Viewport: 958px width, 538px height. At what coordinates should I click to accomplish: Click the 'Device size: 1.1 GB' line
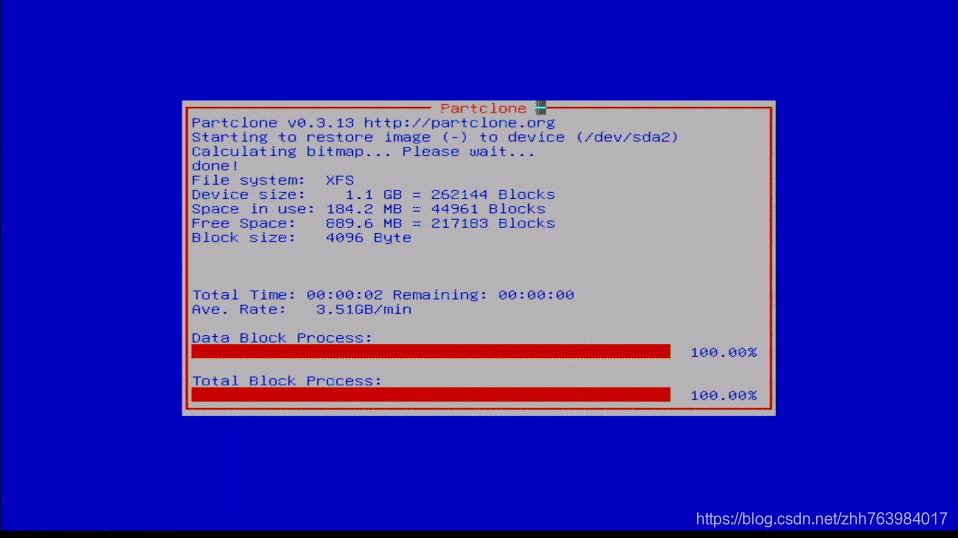click(x=373, y=195)
